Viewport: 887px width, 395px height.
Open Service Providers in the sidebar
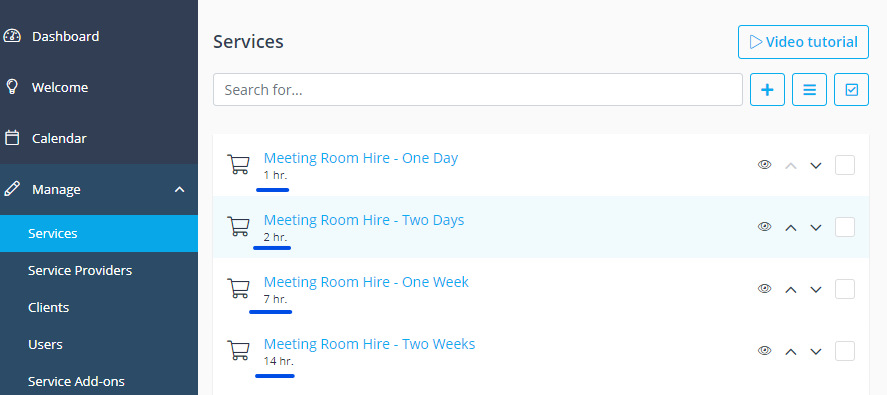80,271
